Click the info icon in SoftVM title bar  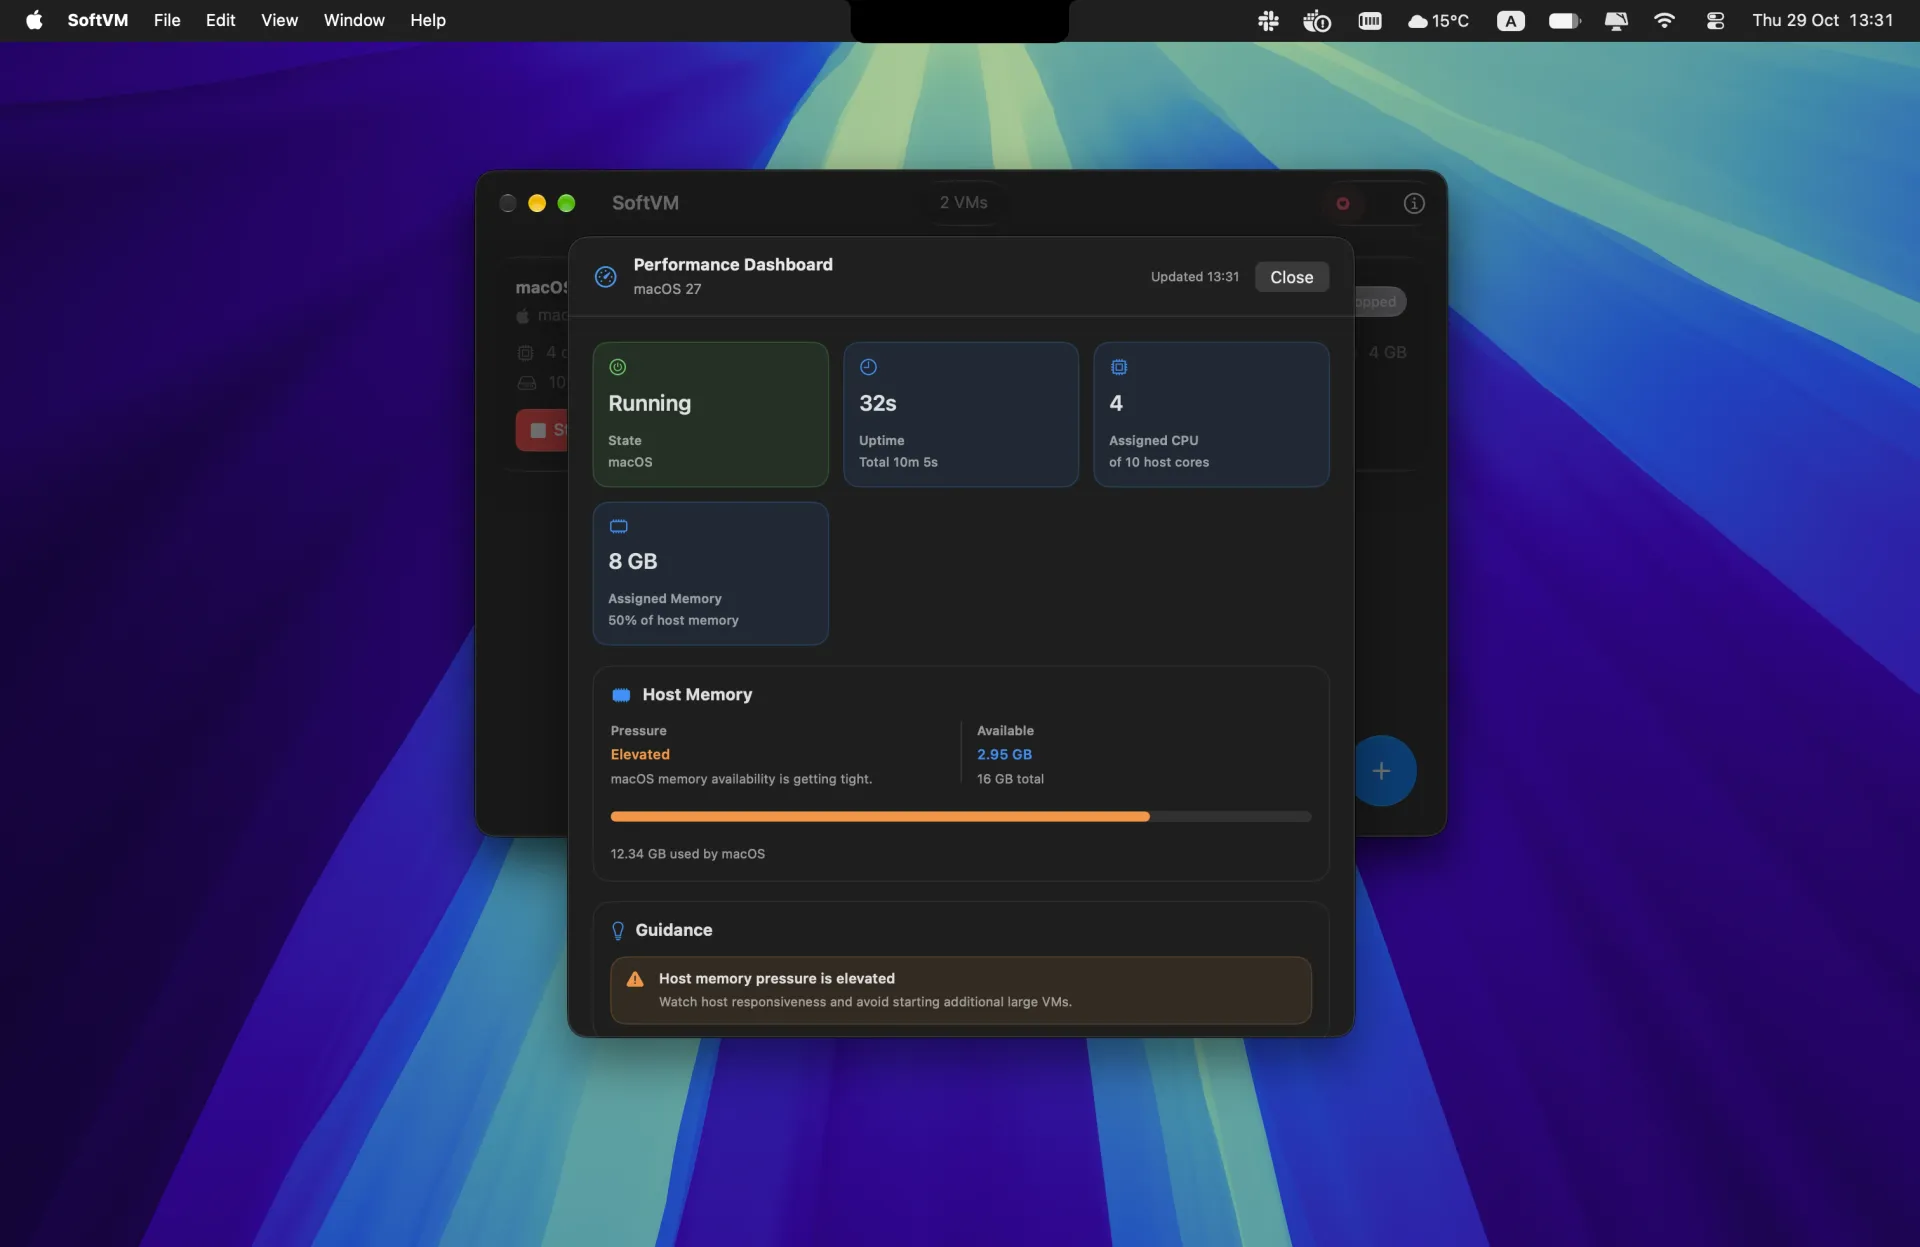tap(1413, 203)
